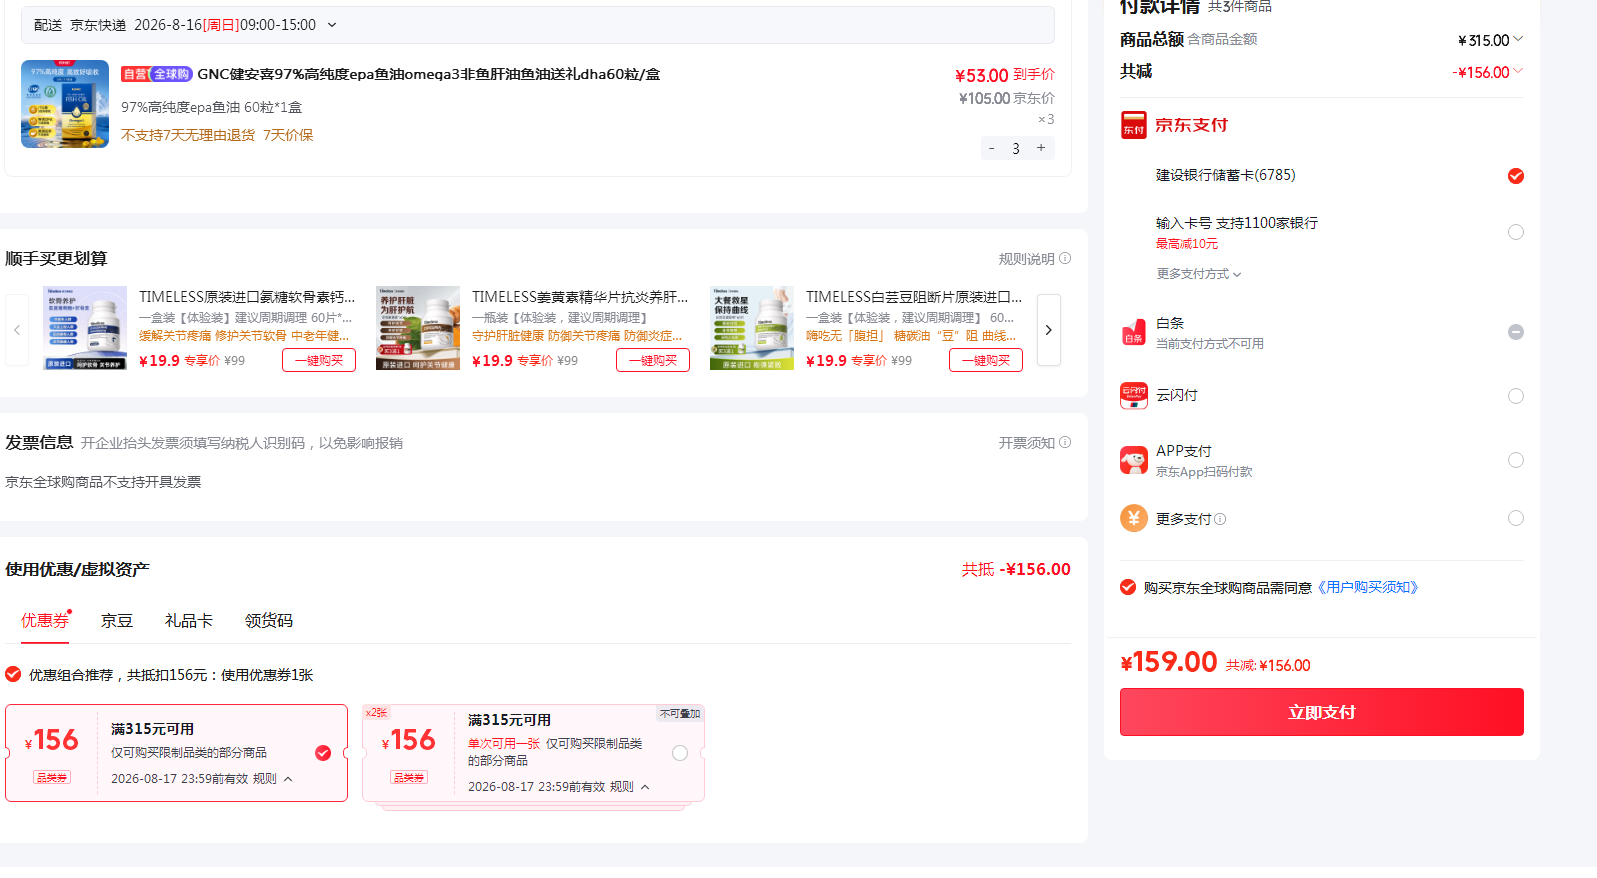Toggle the JD Global purchase agreement checkbox

[x=1128, y=587]
